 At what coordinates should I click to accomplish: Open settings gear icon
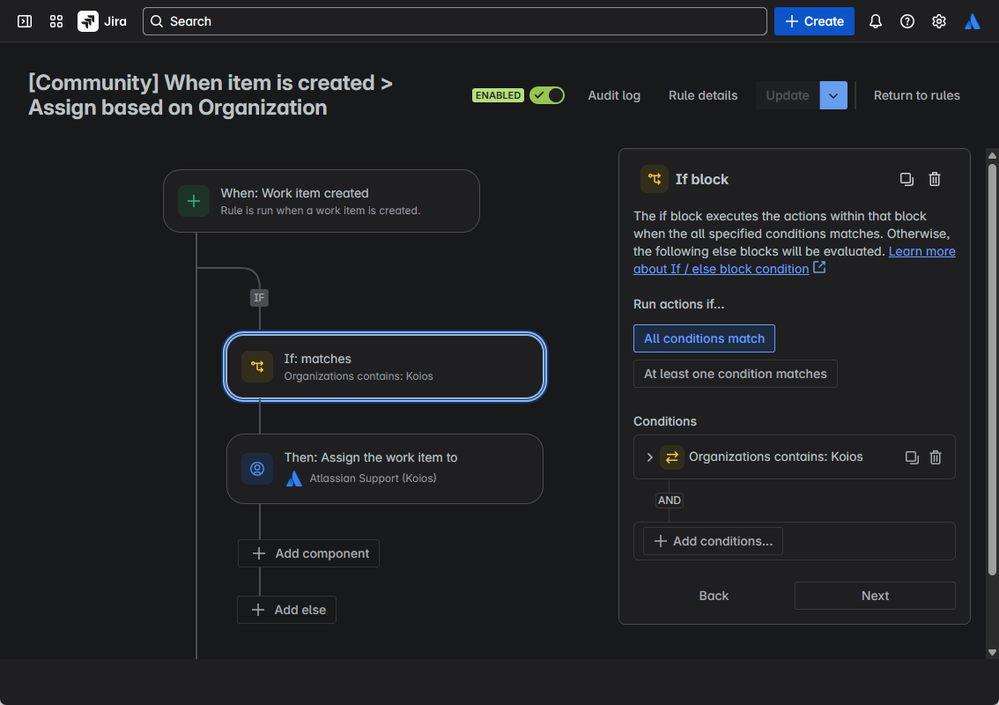(x=939, y=22)
